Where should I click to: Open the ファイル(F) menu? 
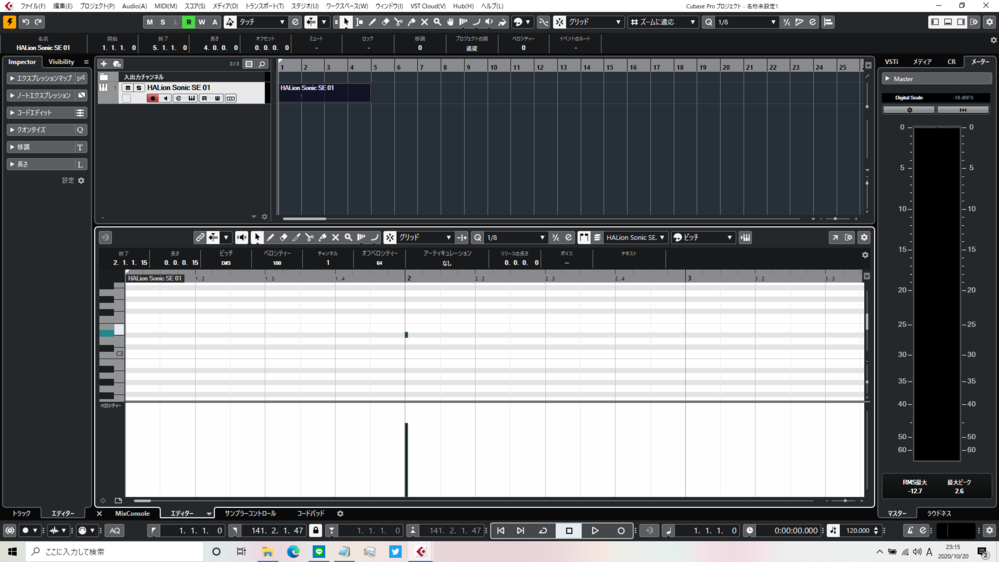click(x=32, y=6)
